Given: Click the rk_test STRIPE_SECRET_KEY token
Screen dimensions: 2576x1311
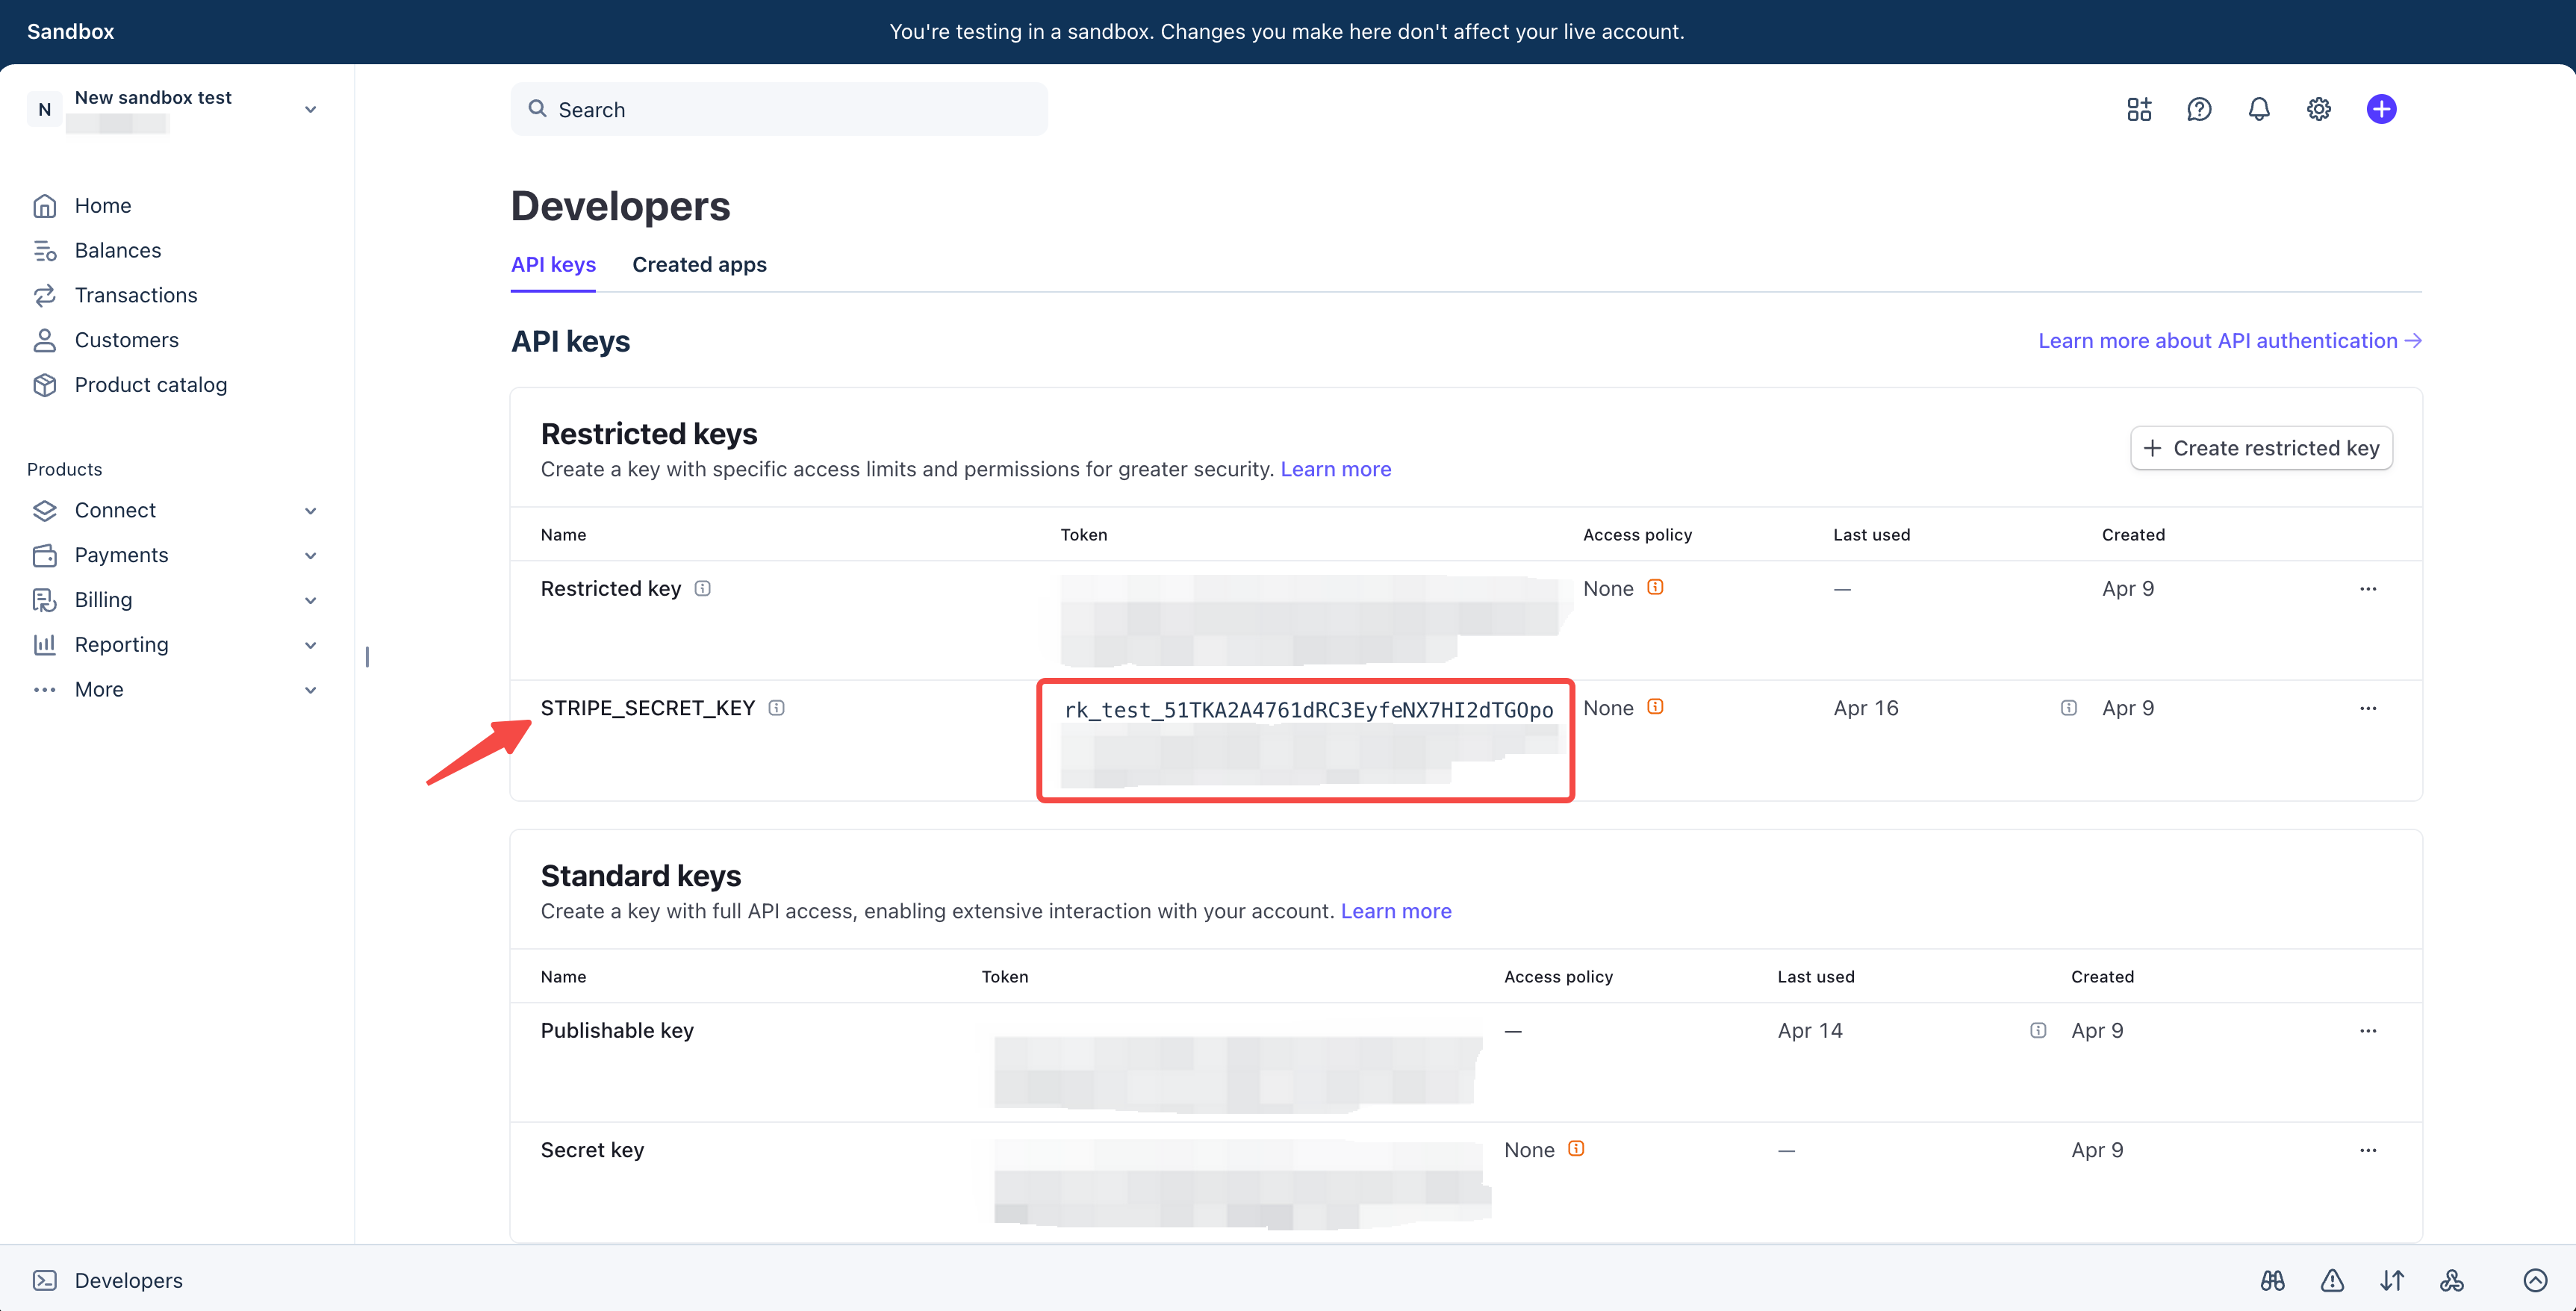Looking at the screenshot, I should (1308, 710).
